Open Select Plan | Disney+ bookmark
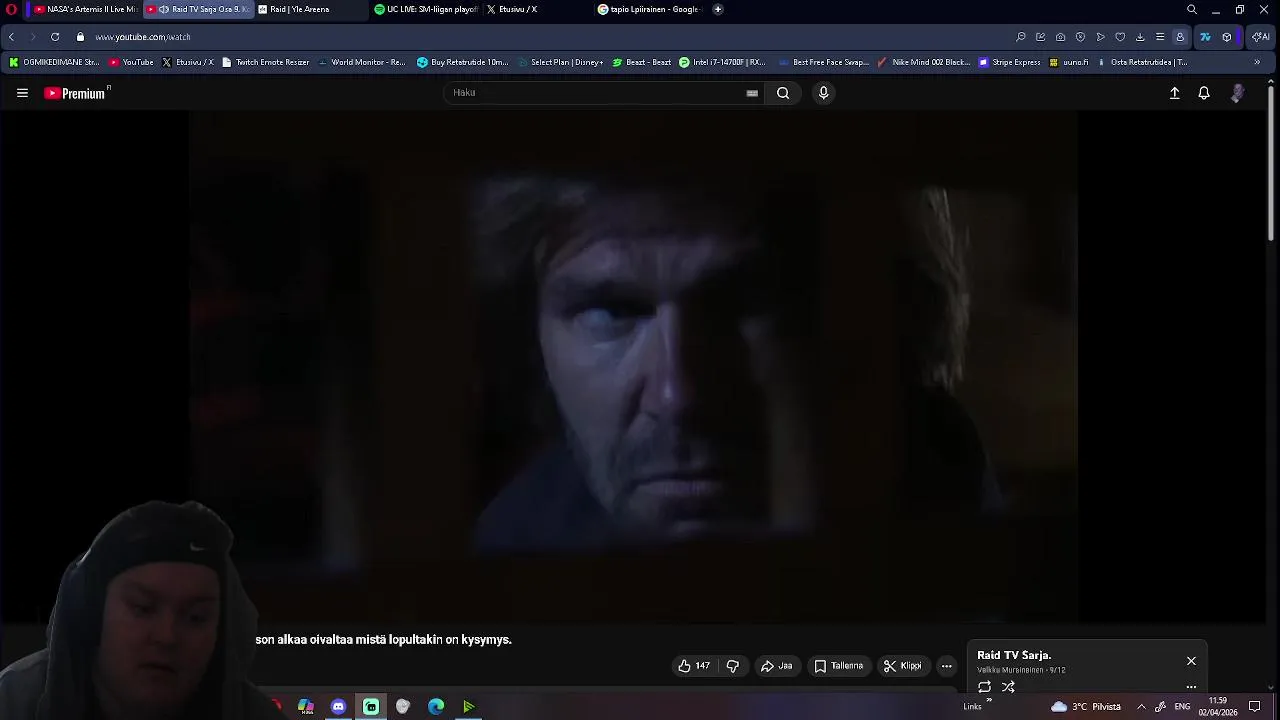This screenshot has width=1280, height=720. (560, 62)
